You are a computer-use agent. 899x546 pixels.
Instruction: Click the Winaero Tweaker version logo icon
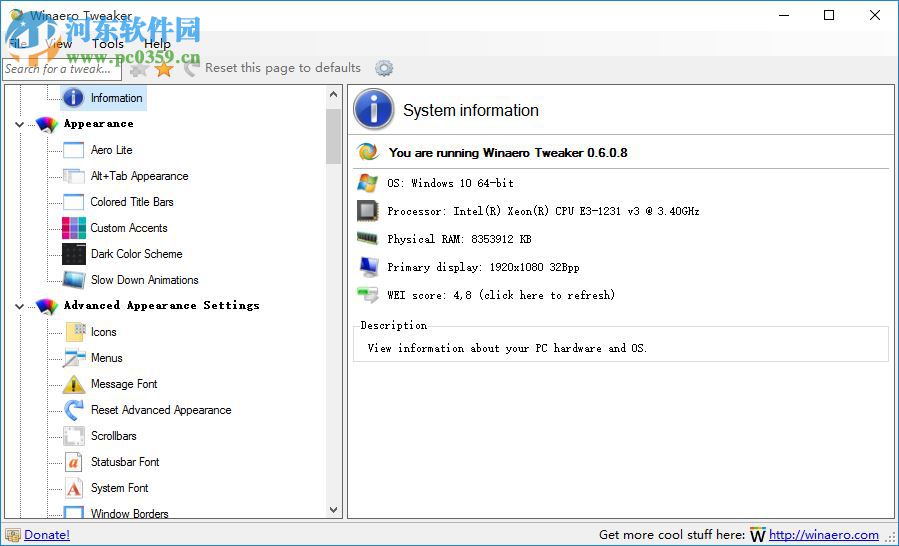[368, 151]
